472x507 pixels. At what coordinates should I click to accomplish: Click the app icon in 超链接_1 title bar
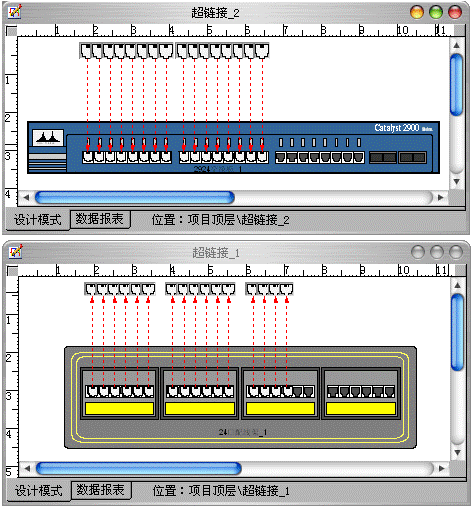pos(15,252)
